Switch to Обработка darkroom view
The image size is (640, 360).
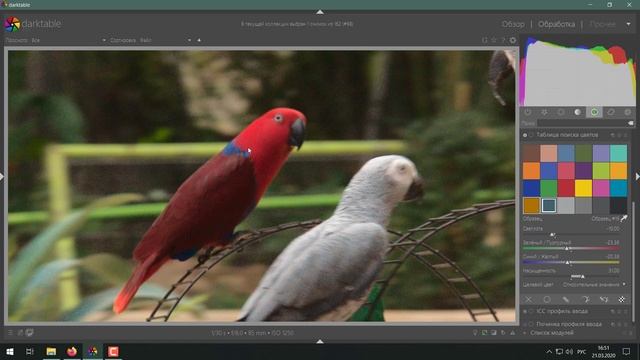tap(556, 24)
